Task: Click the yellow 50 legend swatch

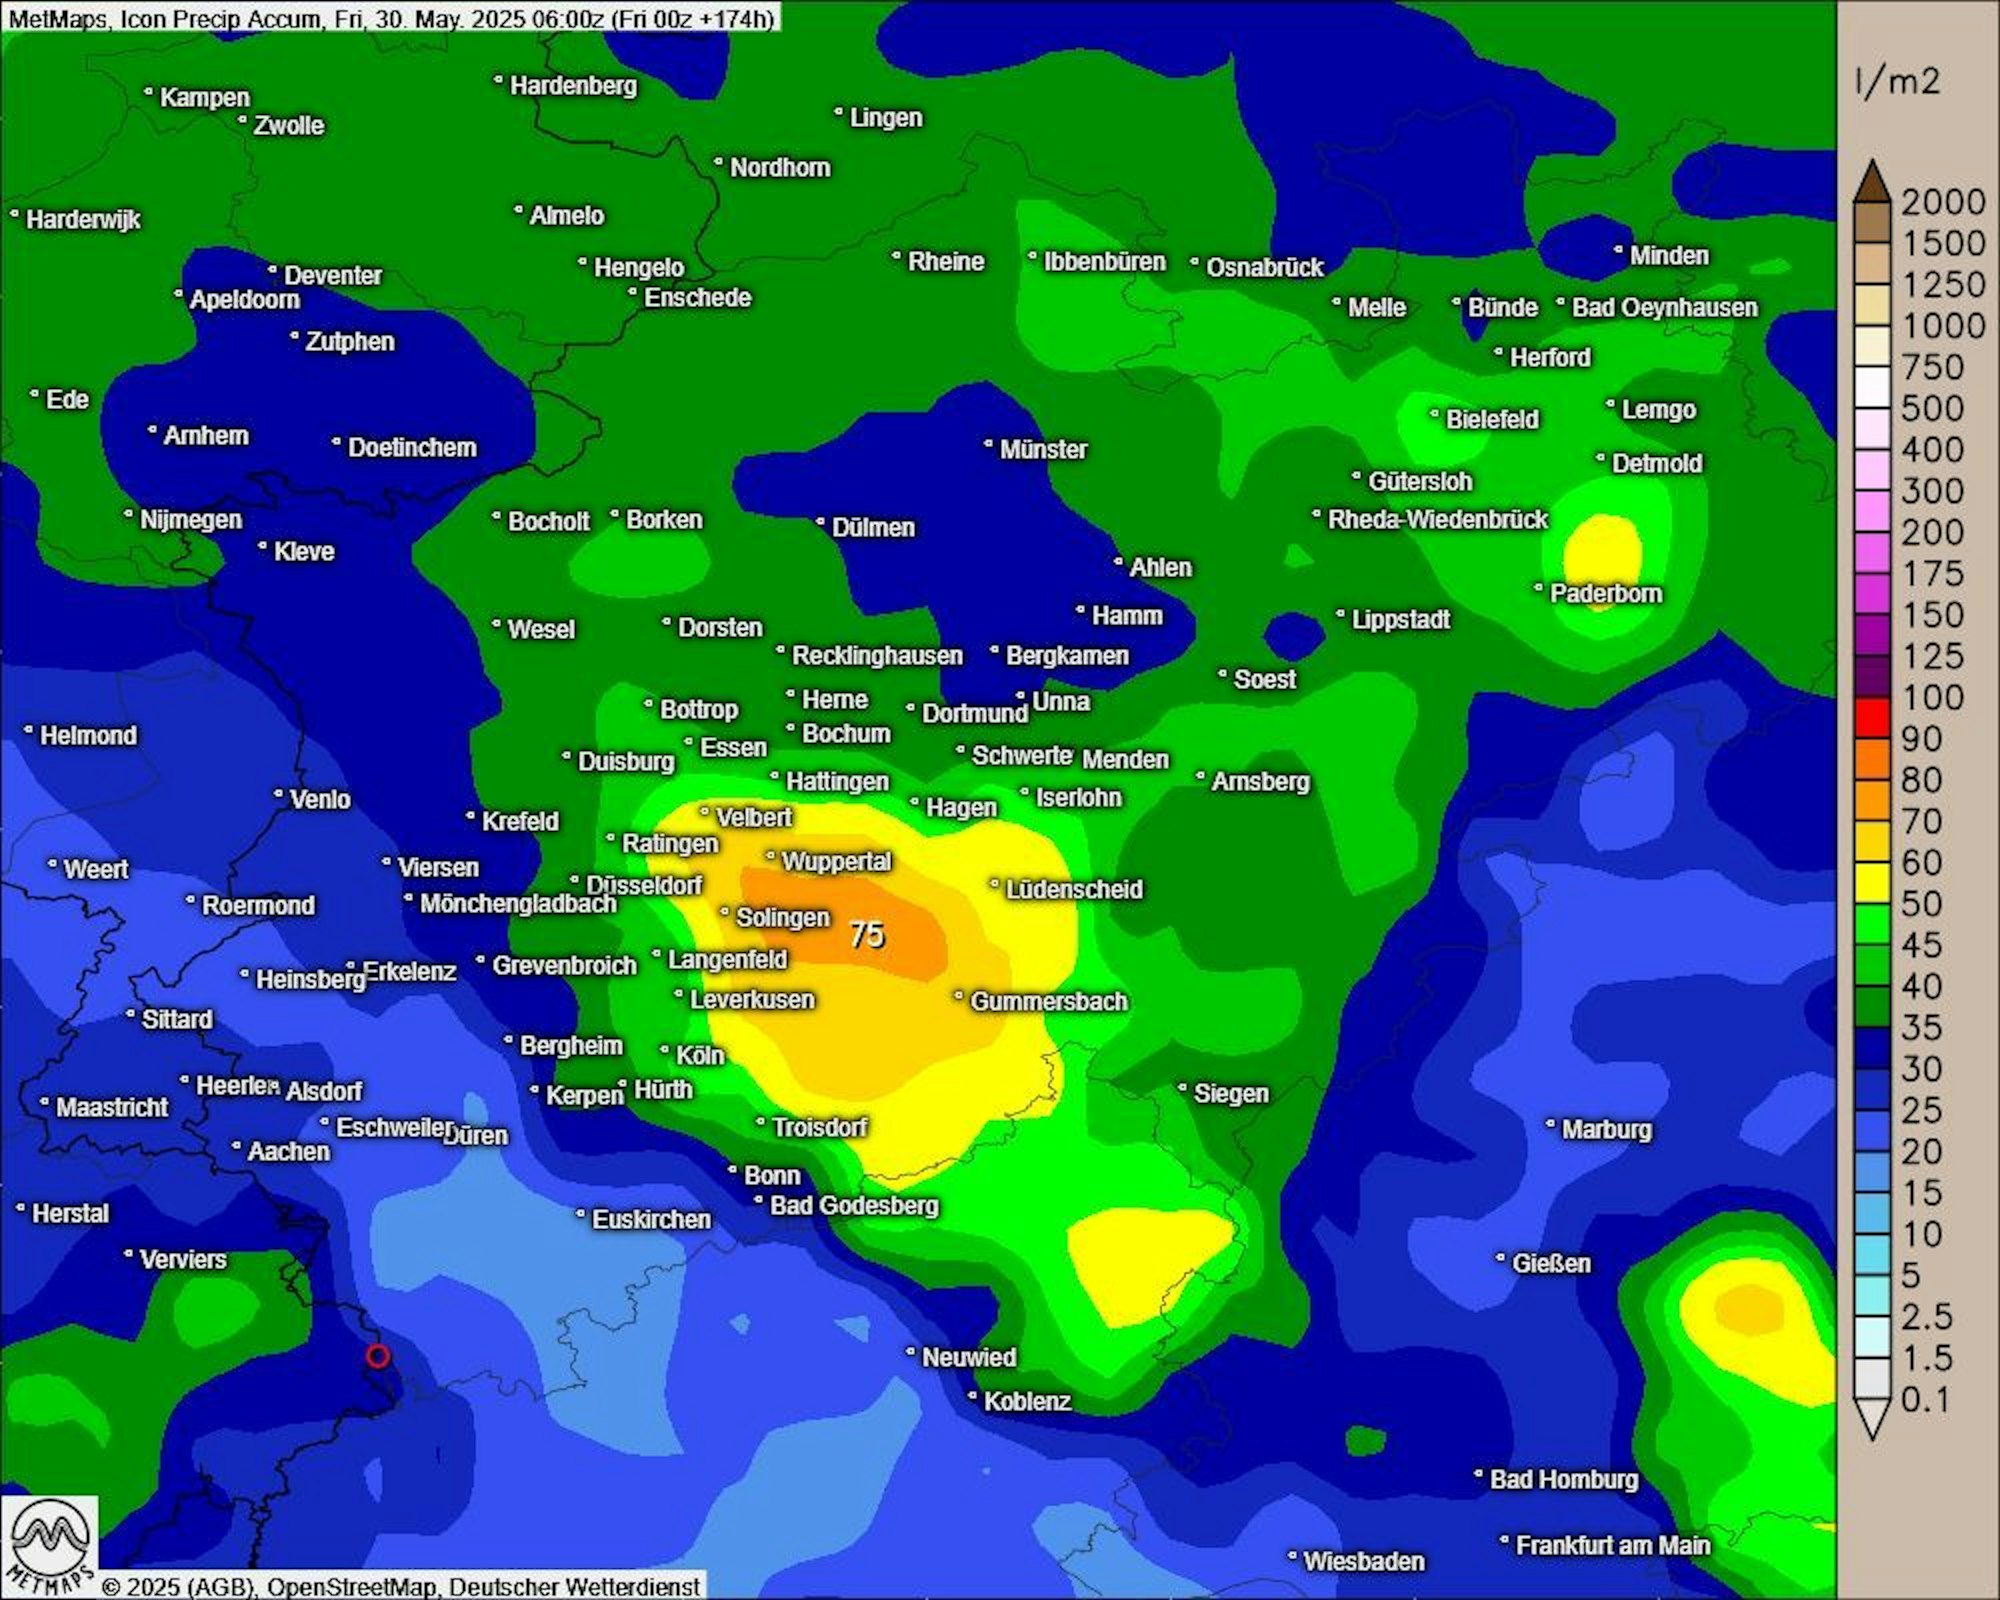Action: point(1872,881)
